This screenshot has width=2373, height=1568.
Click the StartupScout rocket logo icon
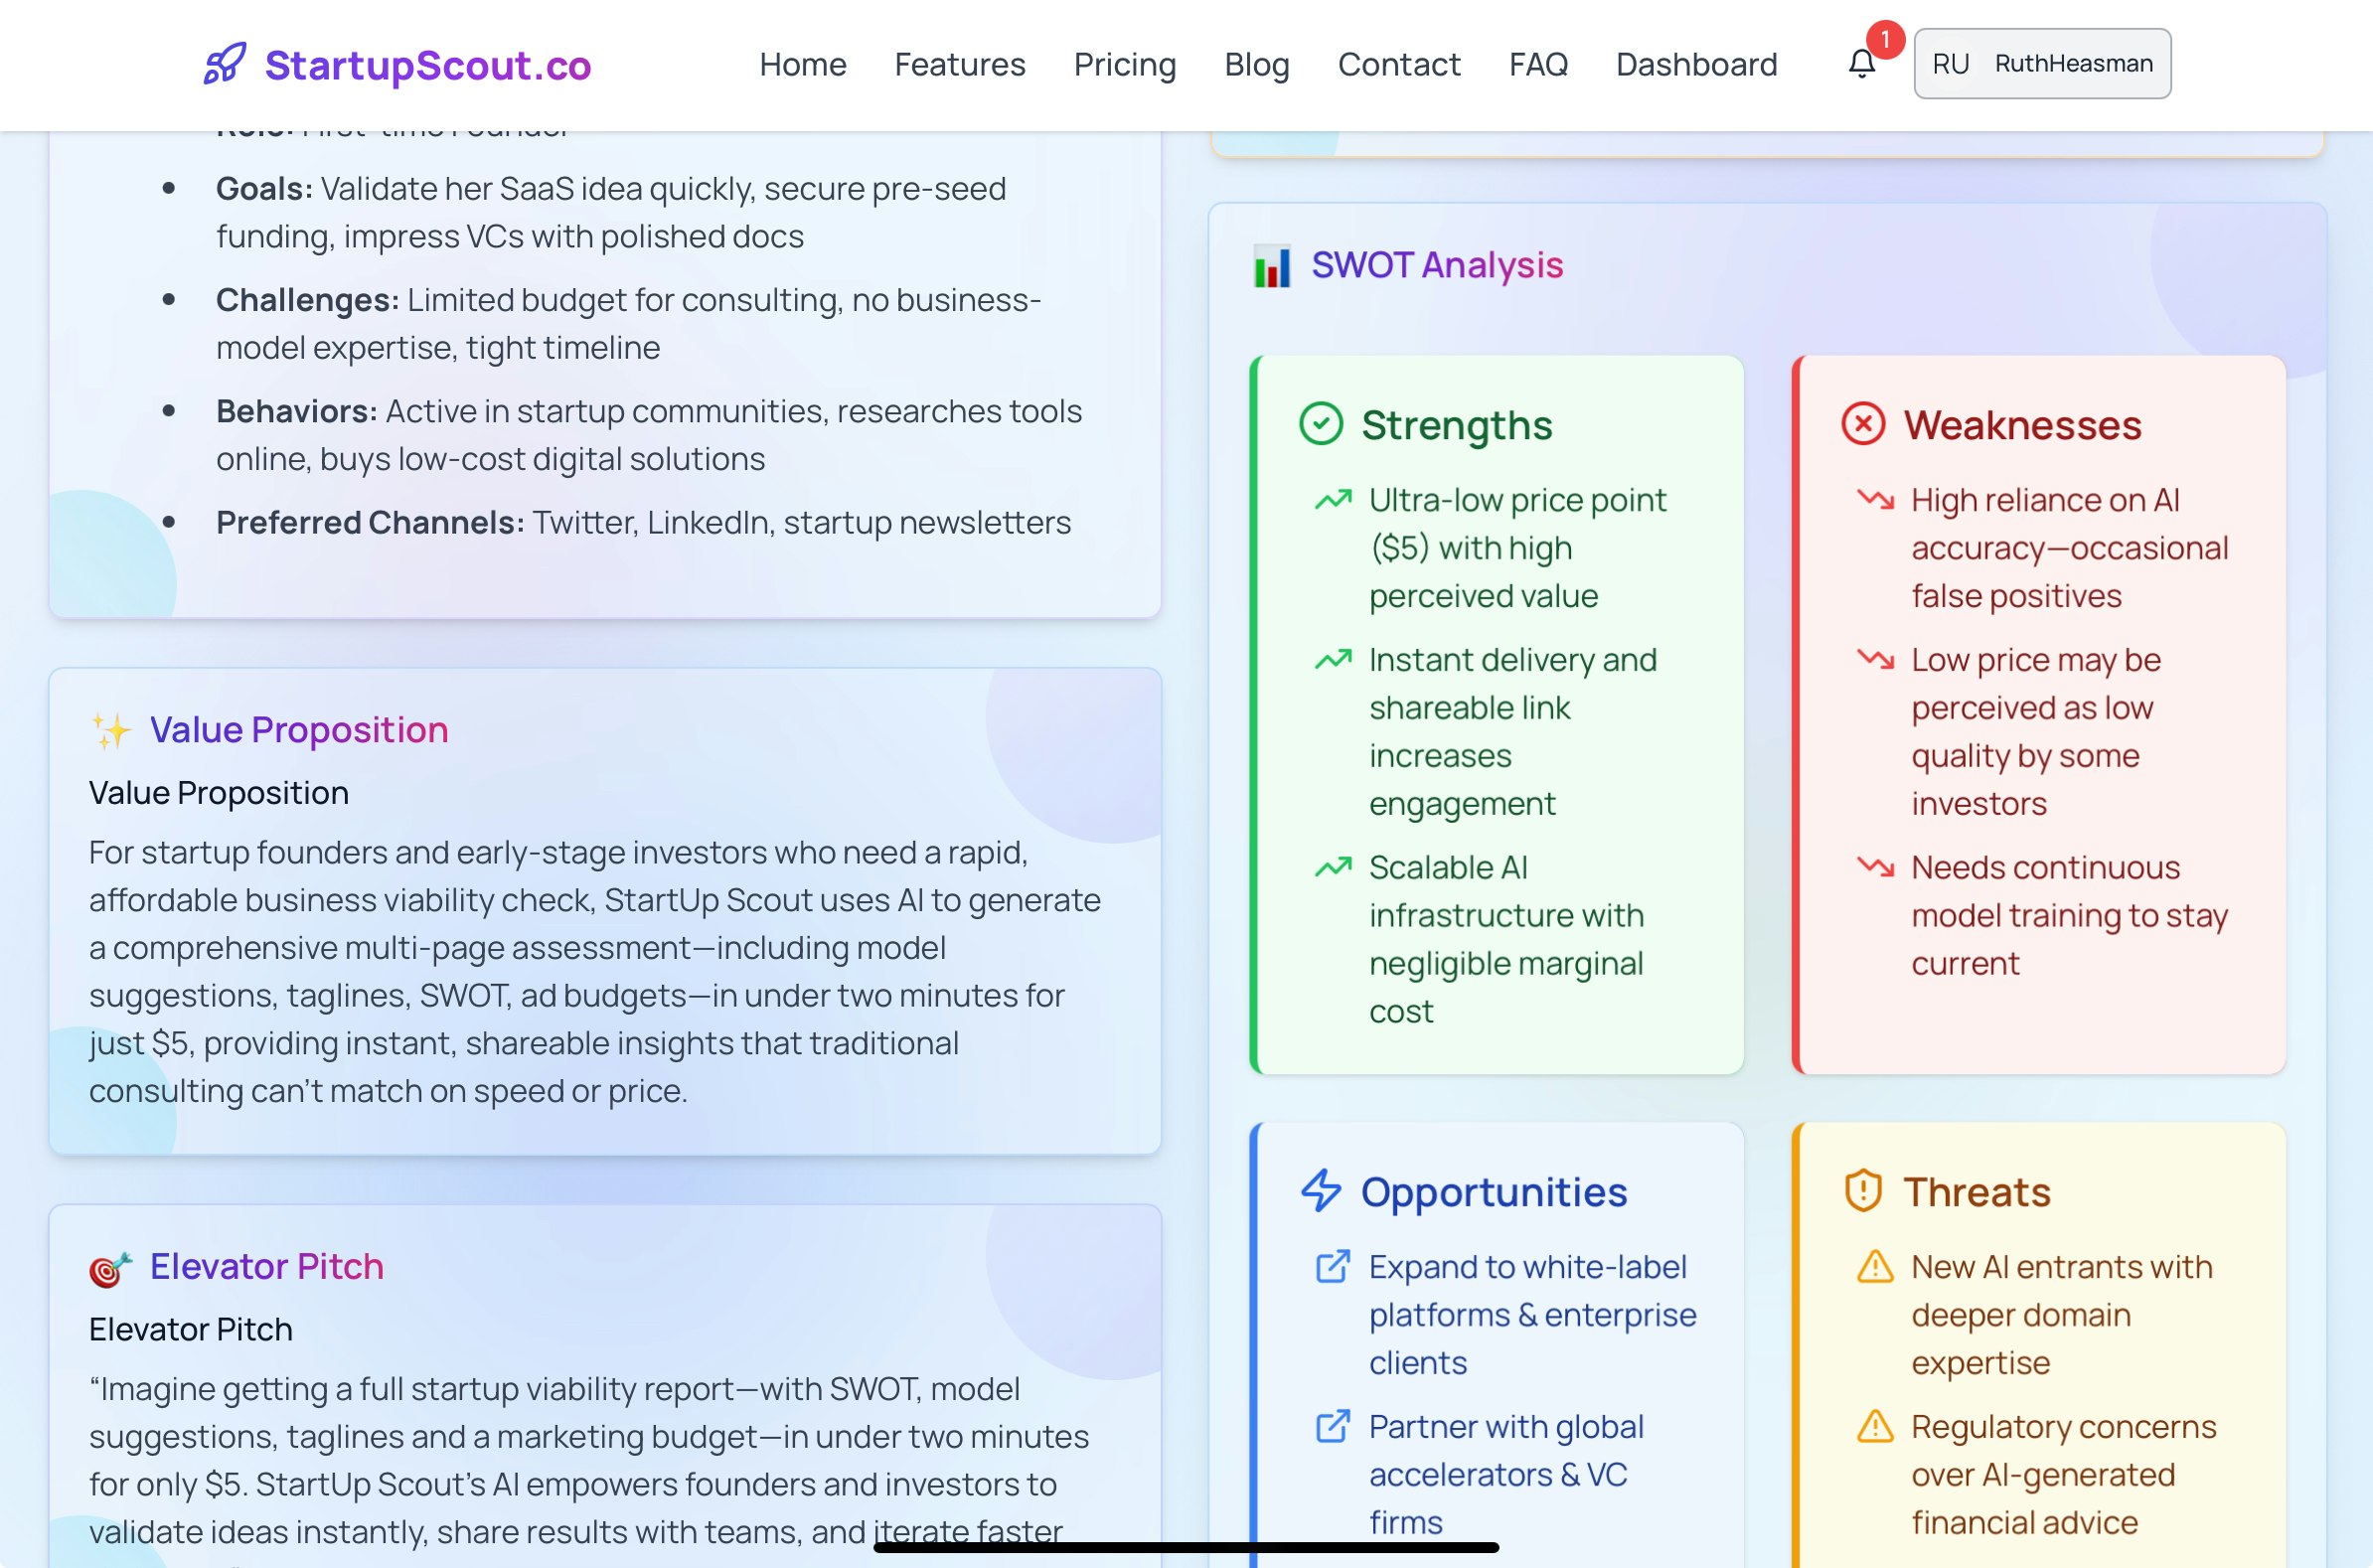click(225, 64)
